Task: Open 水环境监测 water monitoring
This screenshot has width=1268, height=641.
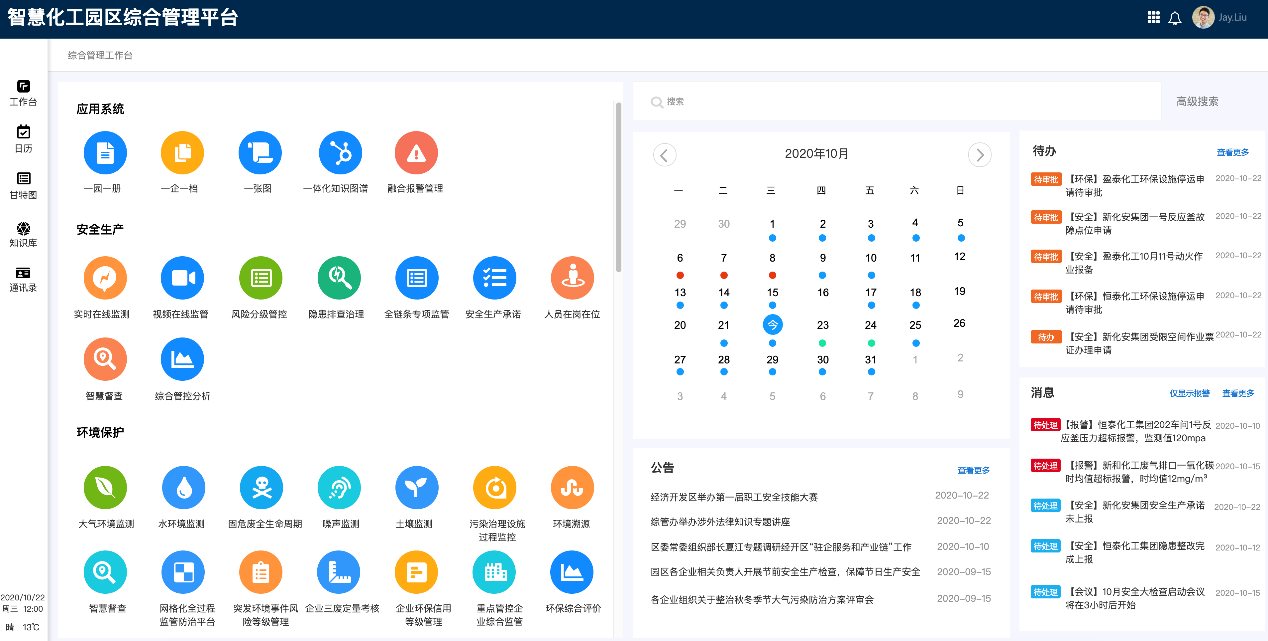Action: [182, 487]
